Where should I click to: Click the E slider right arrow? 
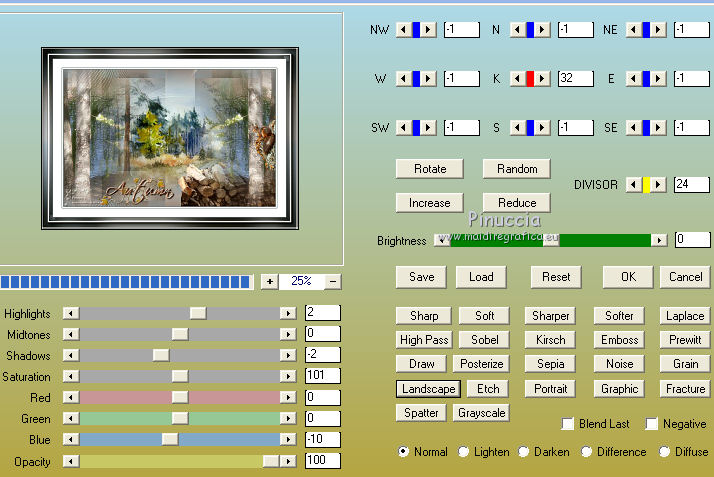[658, 79]
